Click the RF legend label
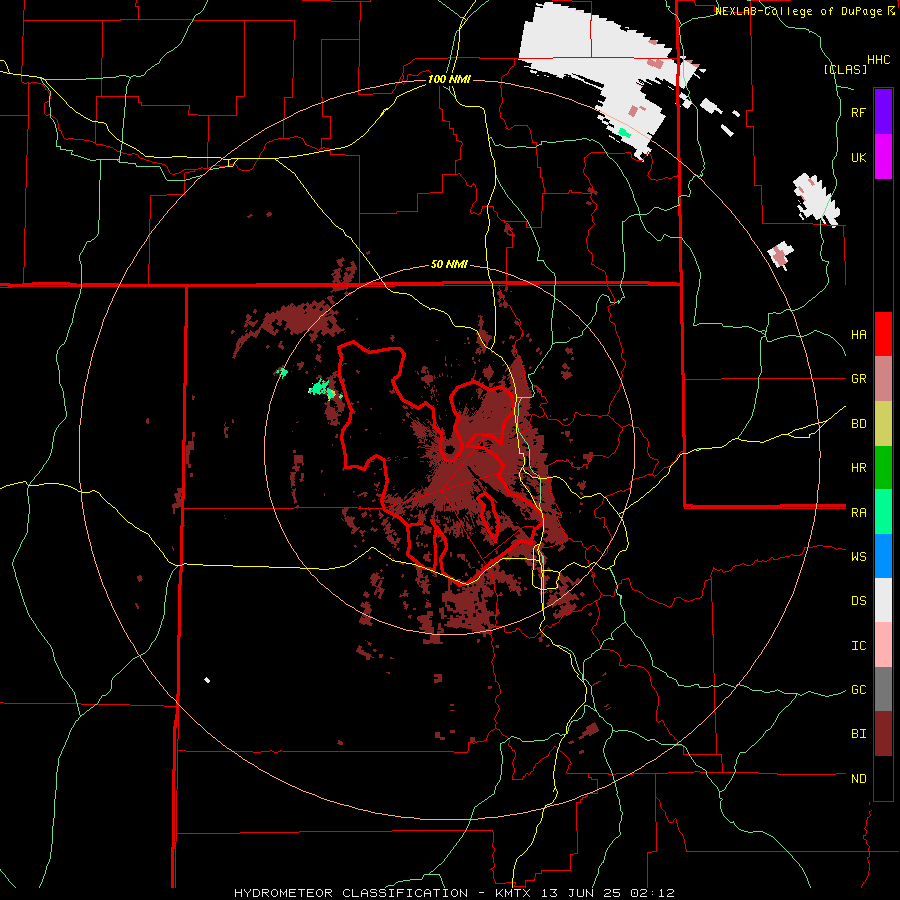 pyautogui.click(x=858, y=112)
